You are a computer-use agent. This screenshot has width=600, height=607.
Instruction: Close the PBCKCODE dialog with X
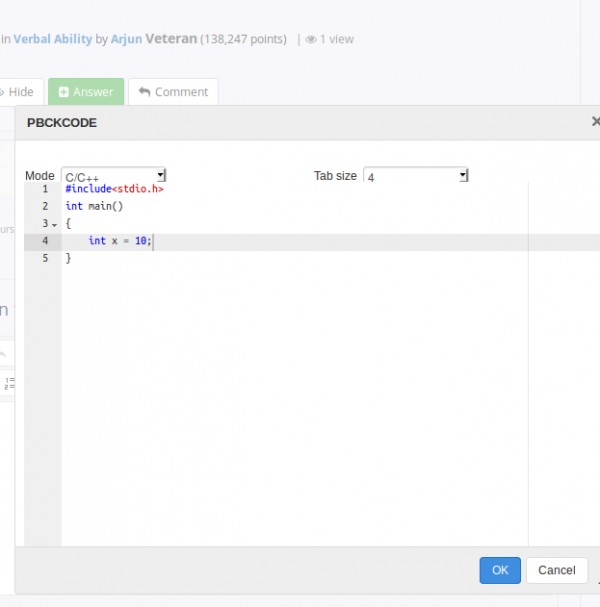(x=595, y=121)
